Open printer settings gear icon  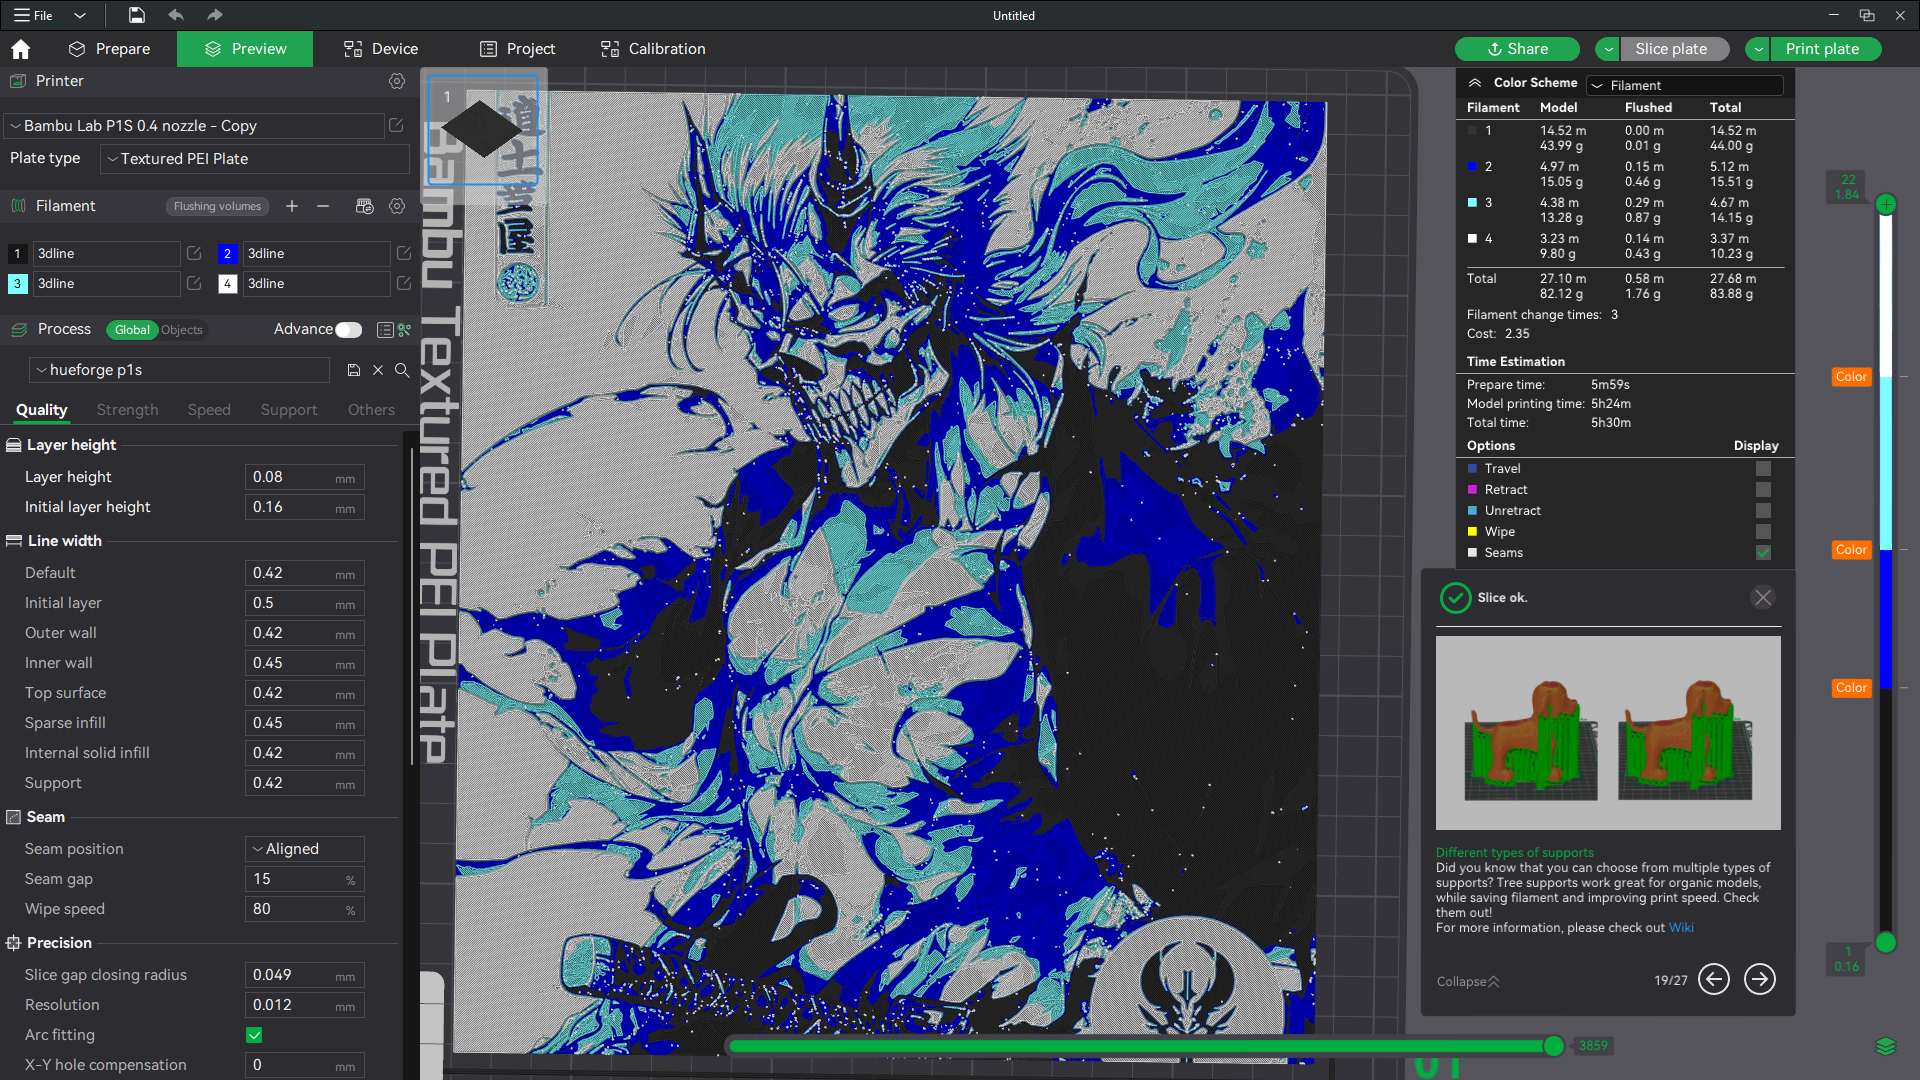click(397, 81)
